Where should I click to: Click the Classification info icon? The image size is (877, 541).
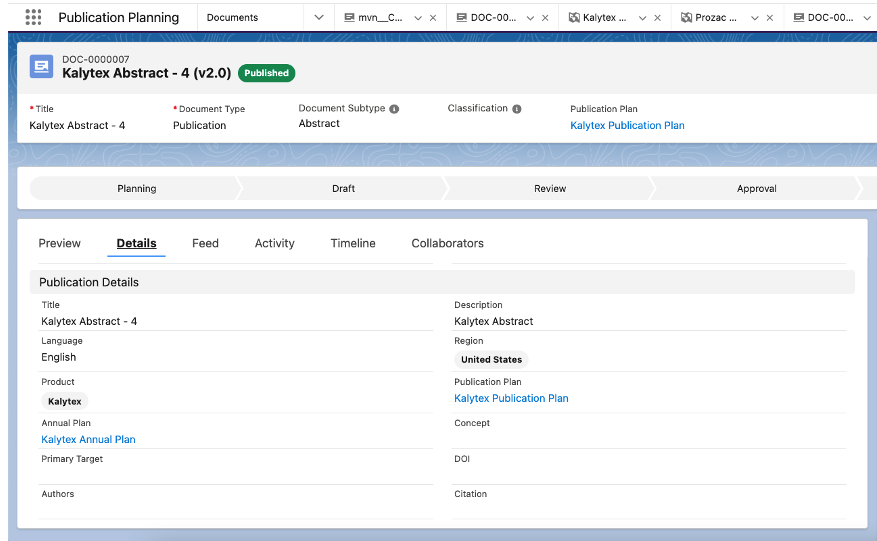pyautogui.click(x=517, y=109)
